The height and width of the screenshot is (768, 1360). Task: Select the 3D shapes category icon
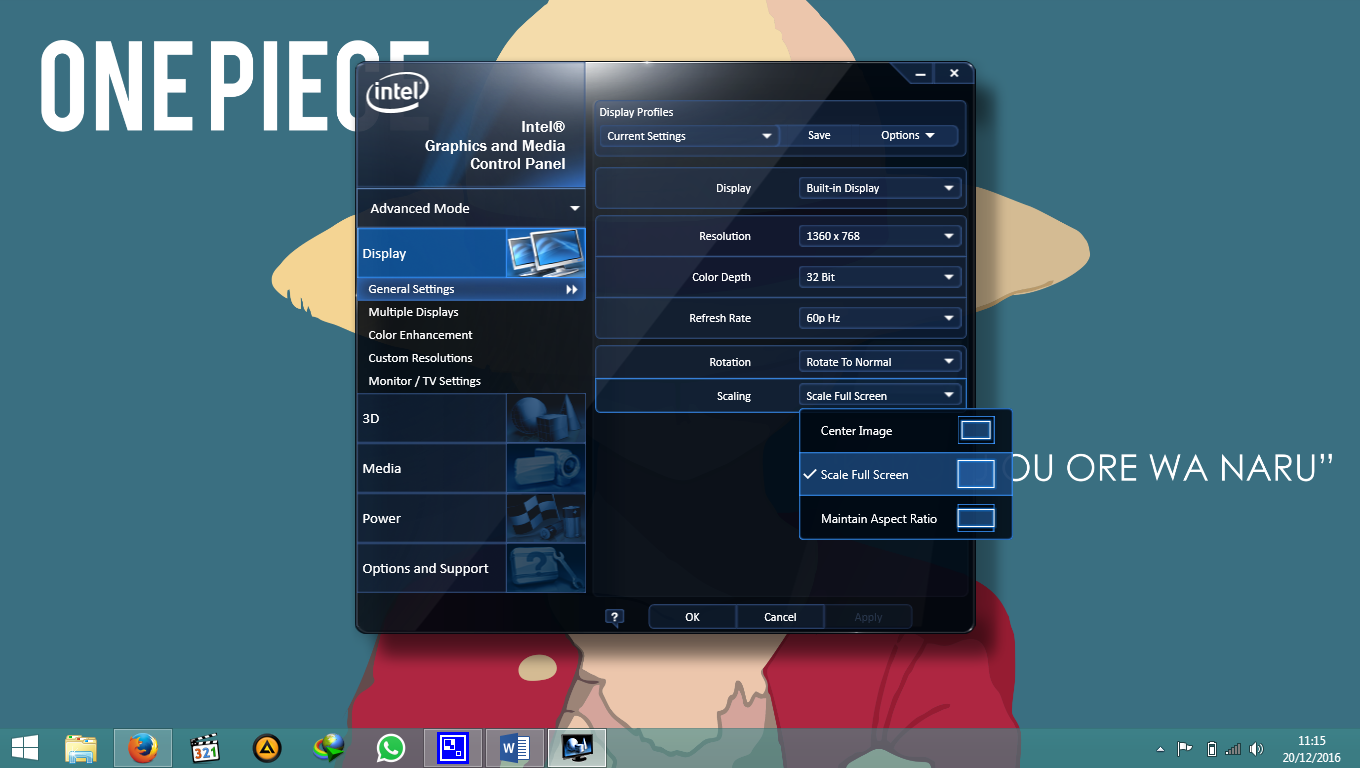(545, 418)
